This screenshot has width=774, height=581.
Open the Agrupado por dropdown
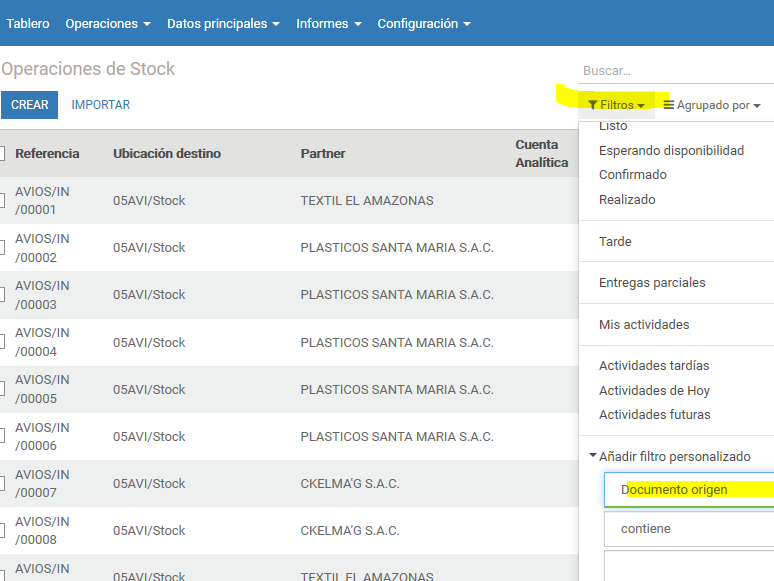712,105
